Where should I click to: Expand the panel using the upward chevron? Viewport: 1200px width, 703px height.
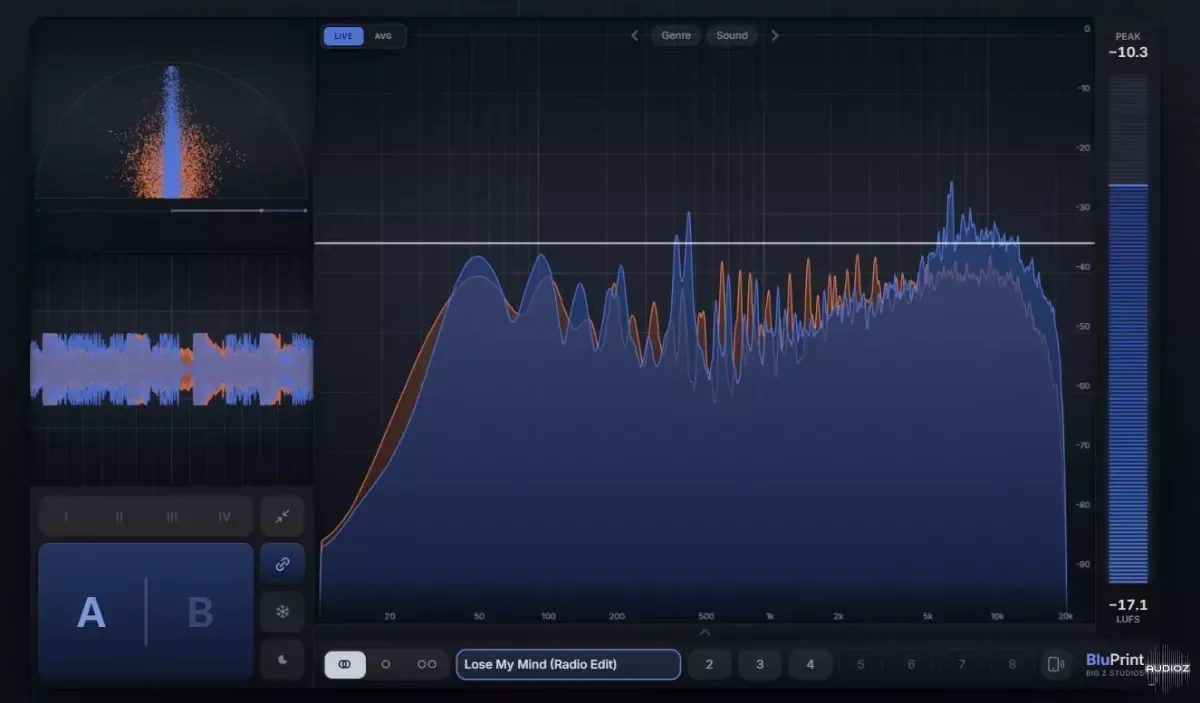705,632
